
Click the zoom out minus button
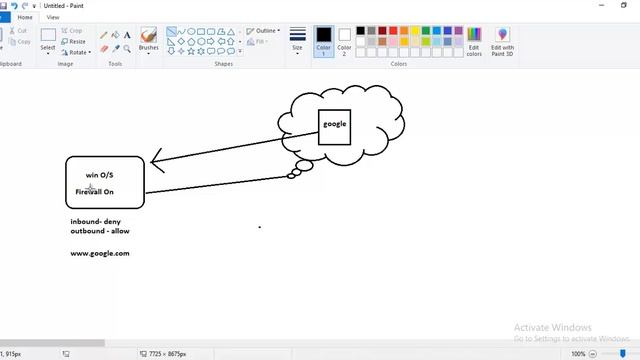[x=593, y=354]
